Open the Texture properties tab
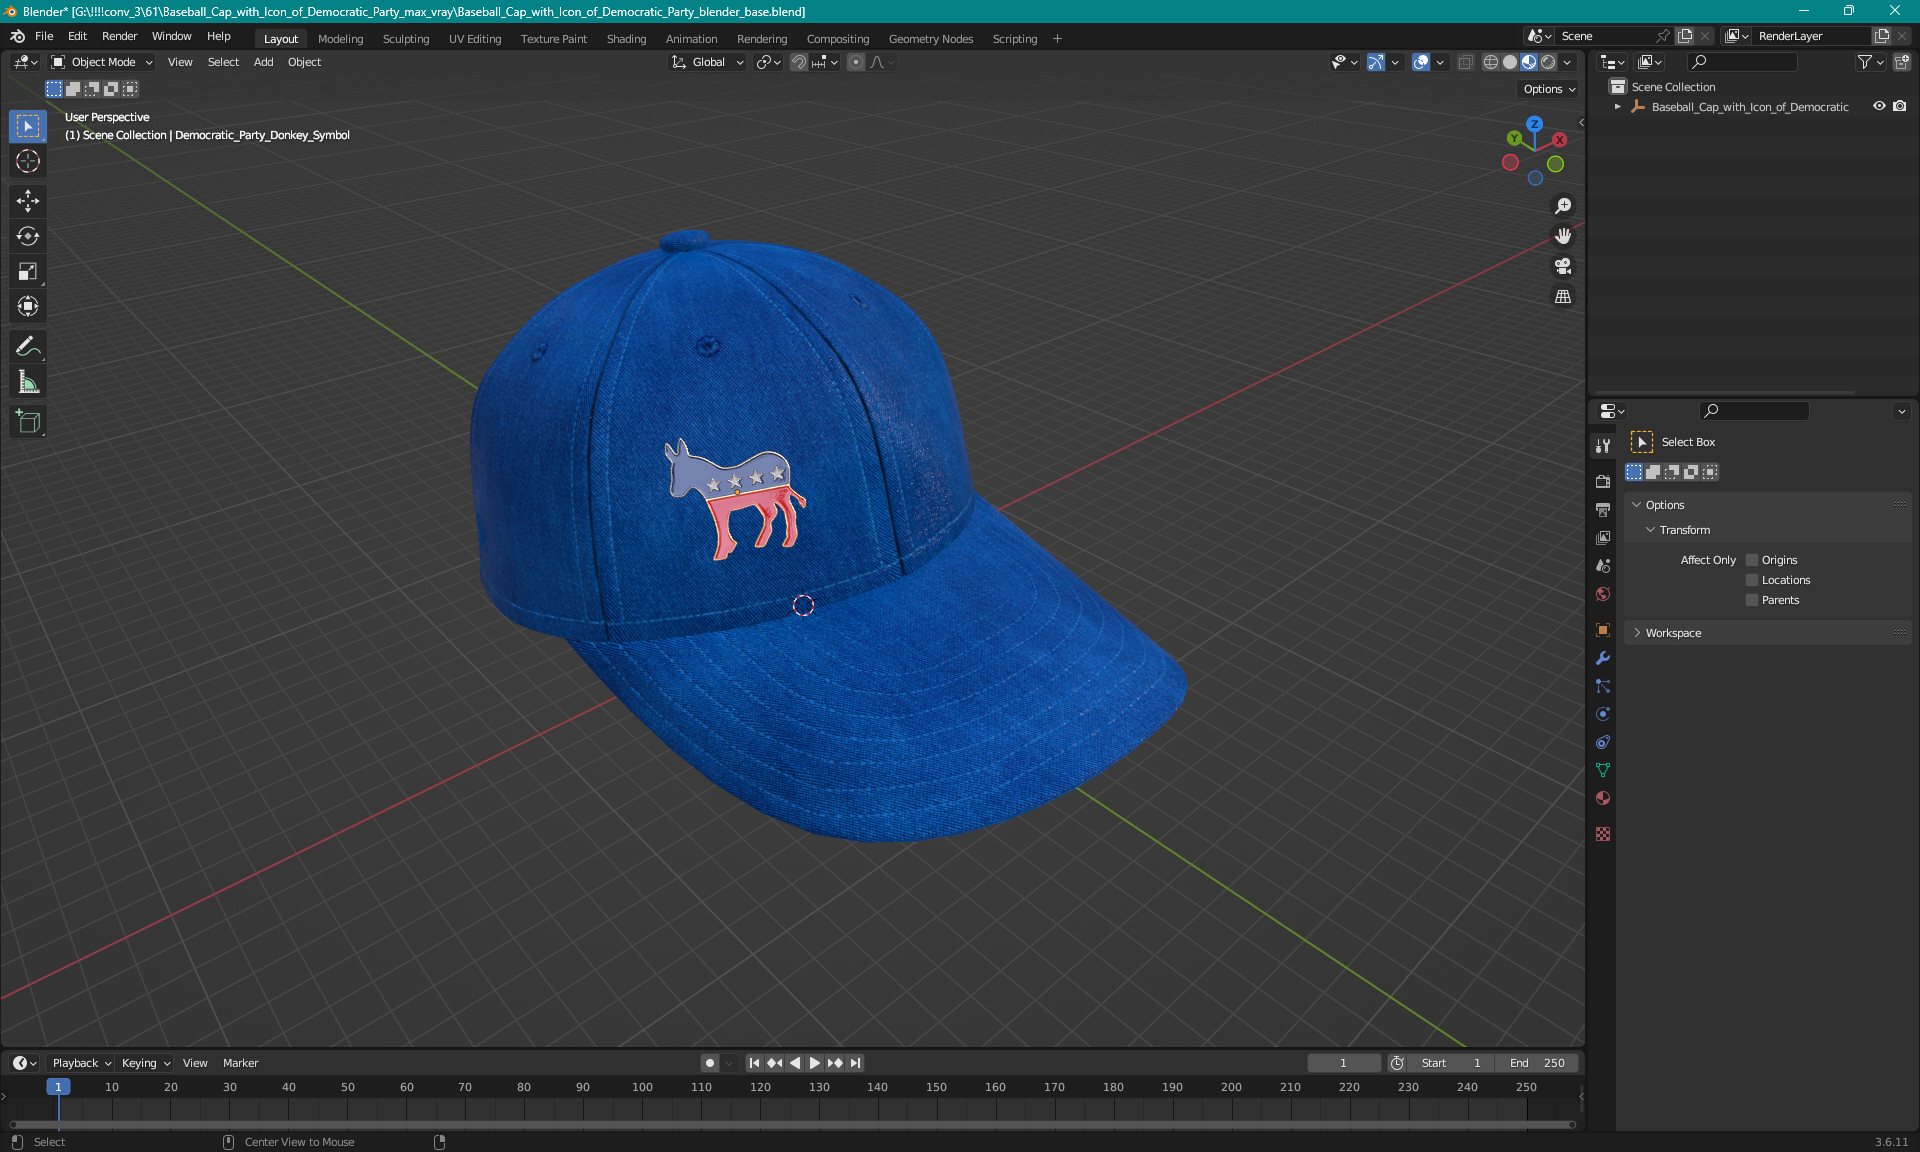This screenshot has height=1152, width=1920. (x=1603, y=834)
